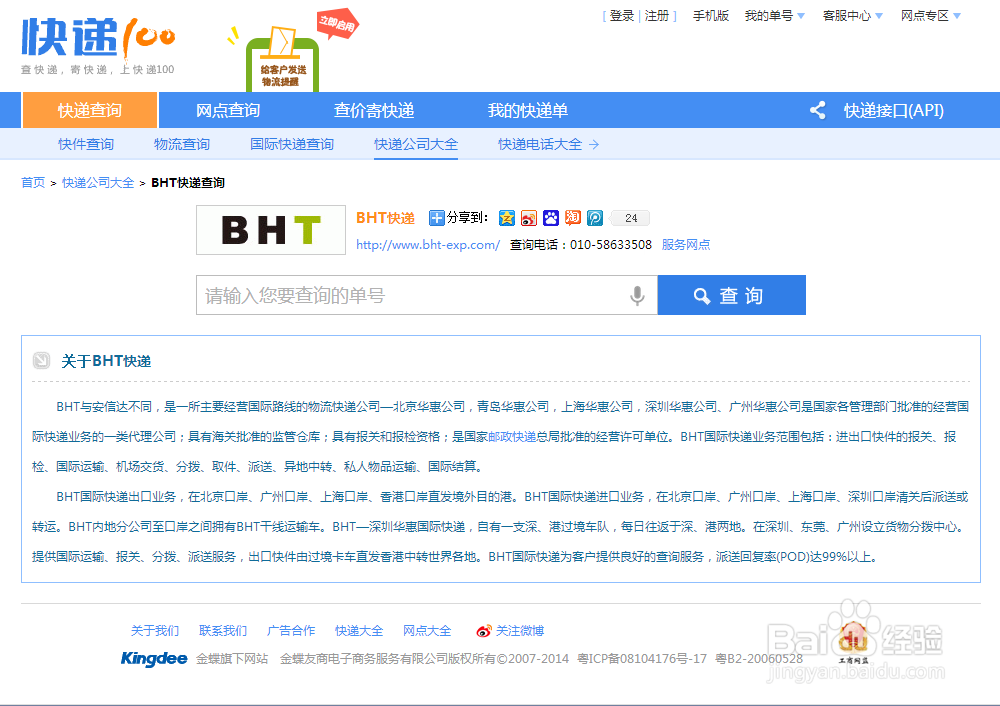Select the 快递公司大全 sub-tab

(x=416, y=144)
